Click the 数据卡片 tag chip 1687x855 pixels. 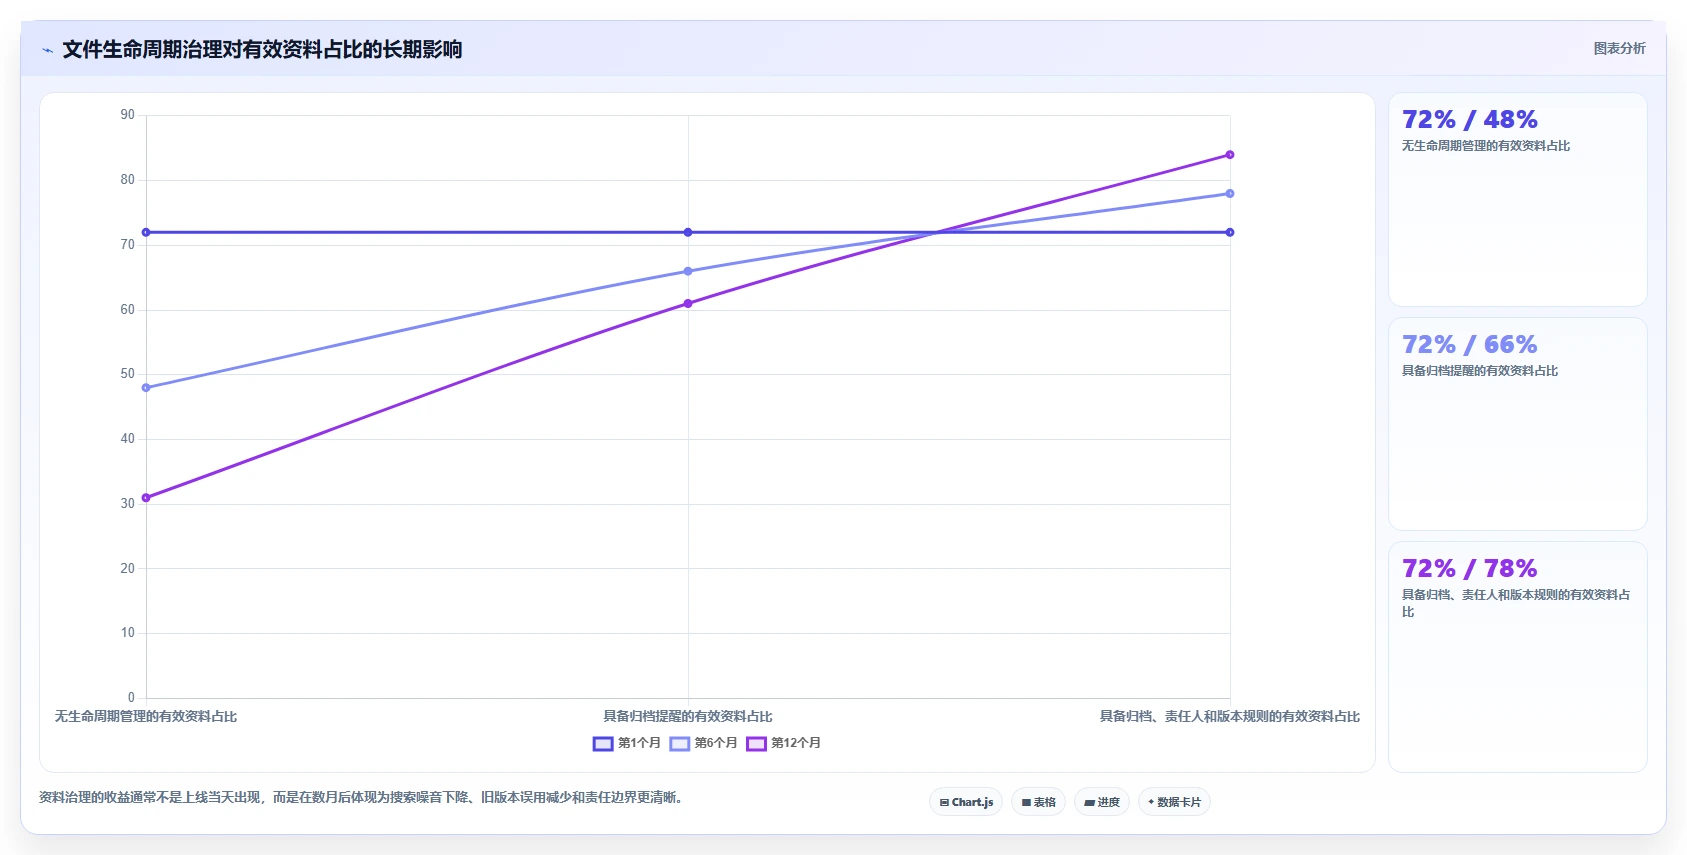coord(1174,802)
